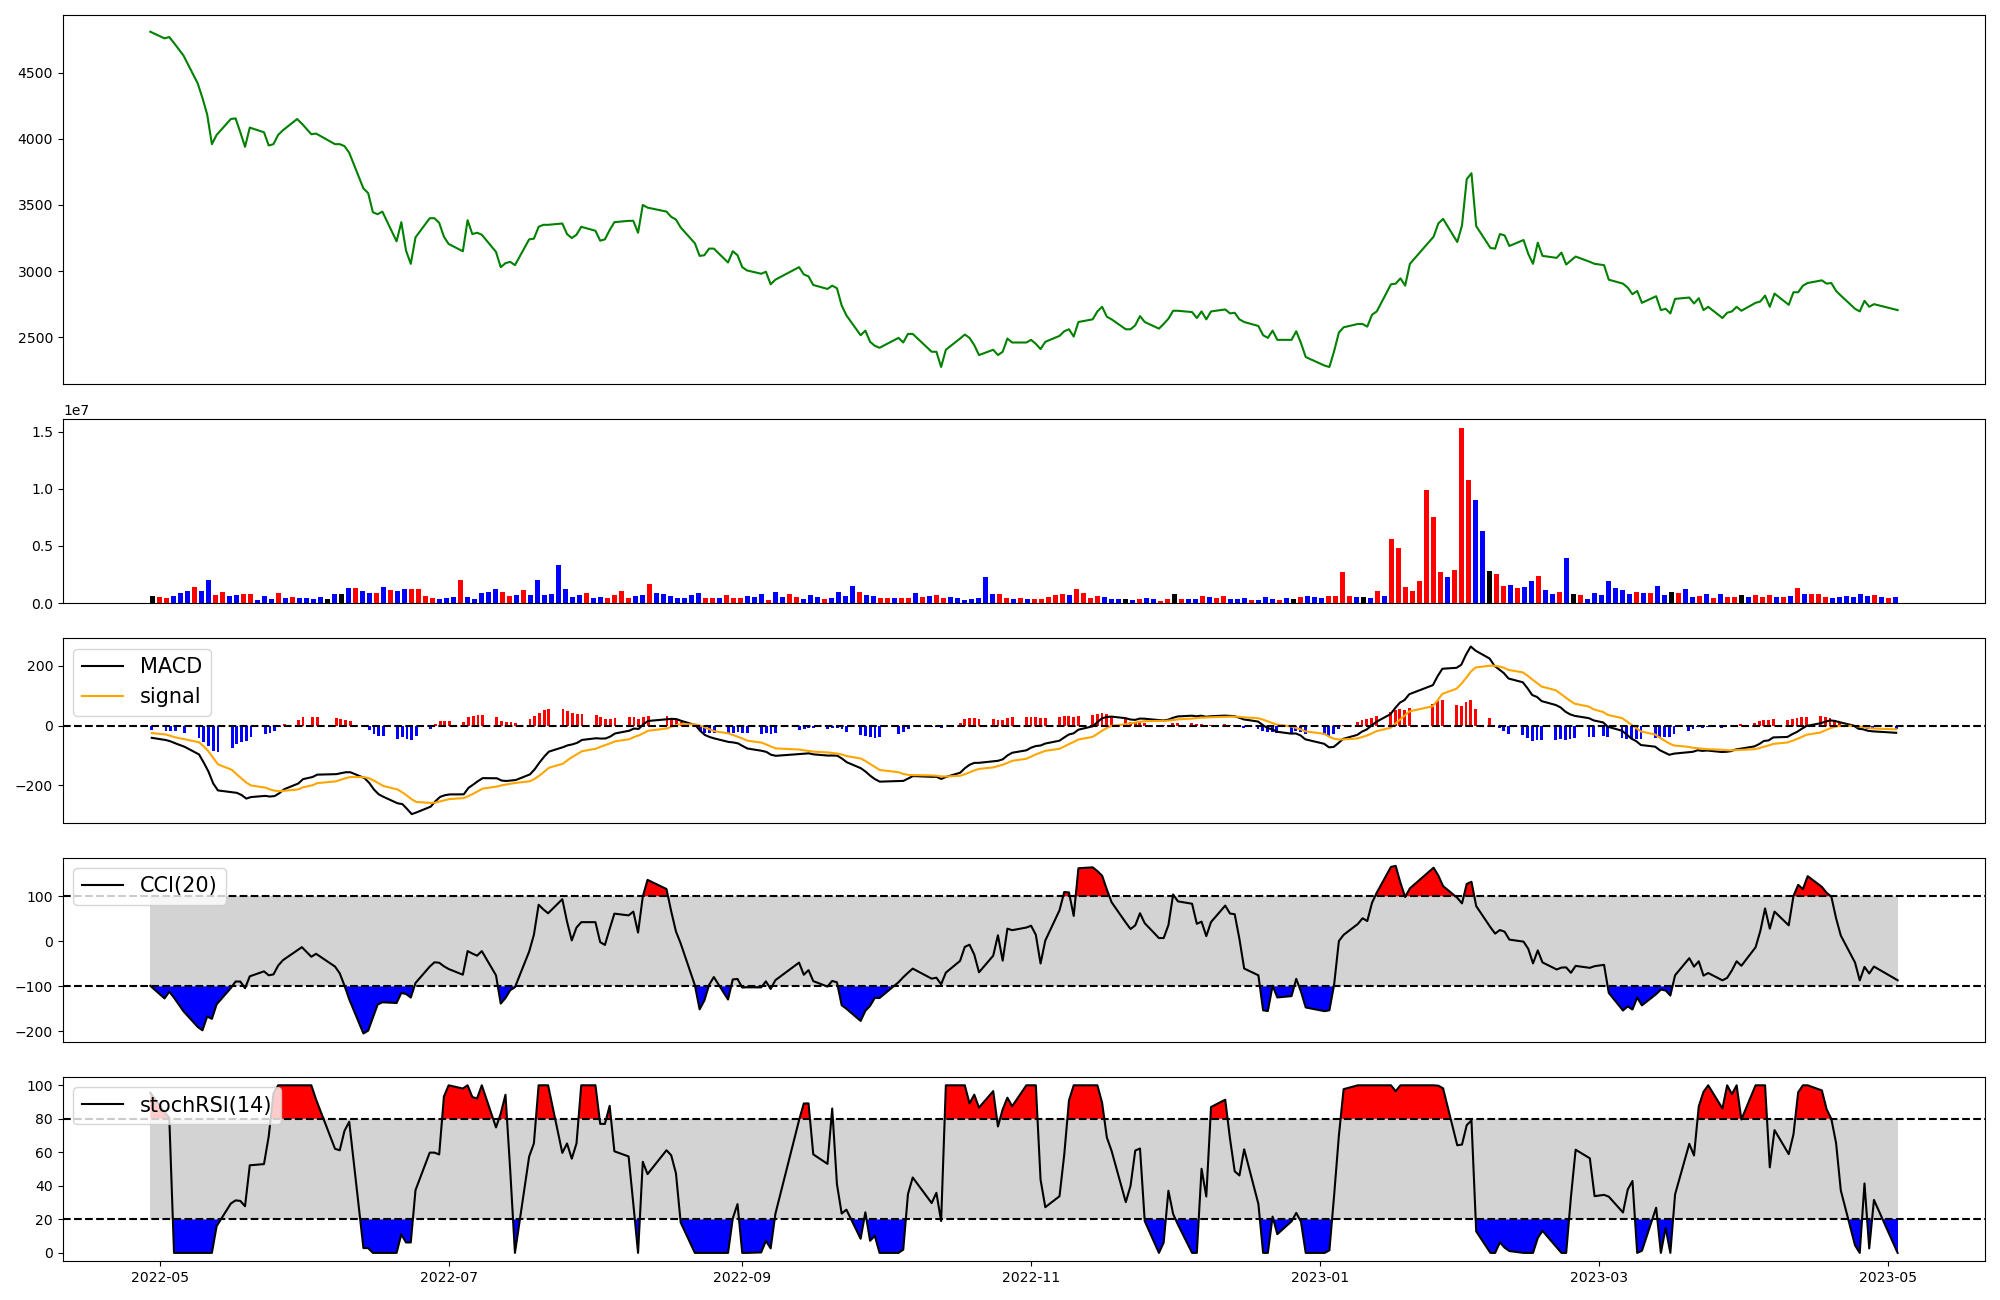This screenshot has height=1300, width=2000.
Task: Click the -200 tick on CCI axis
Action: click(x=33, y=1031)
